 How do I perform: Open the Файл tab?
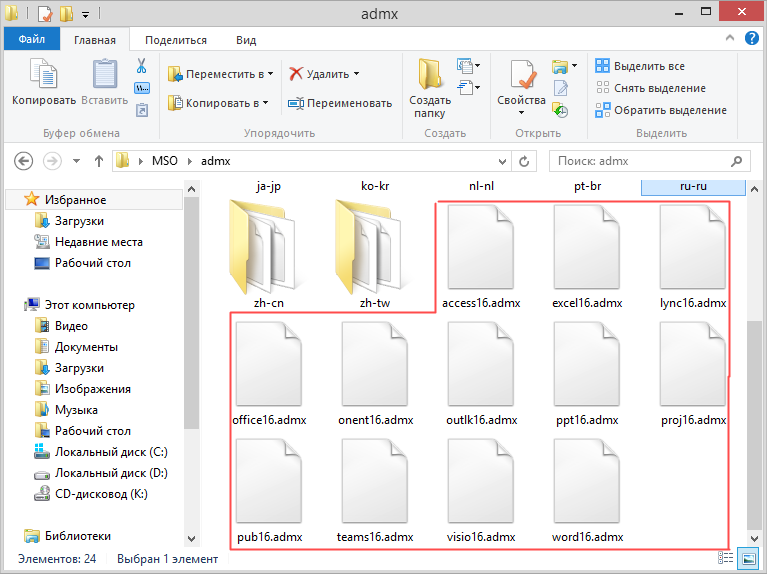pyautogui.click(x=32, y=39)
